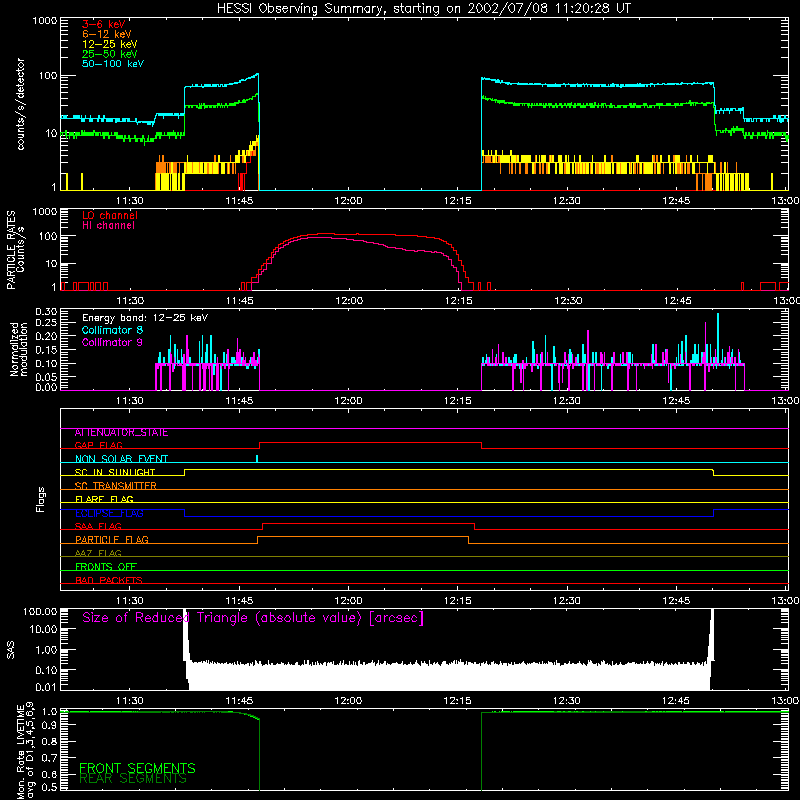
Task: Click the PARTICLE RATES Counts/s axis label
Action: click(x=15, y=250)
